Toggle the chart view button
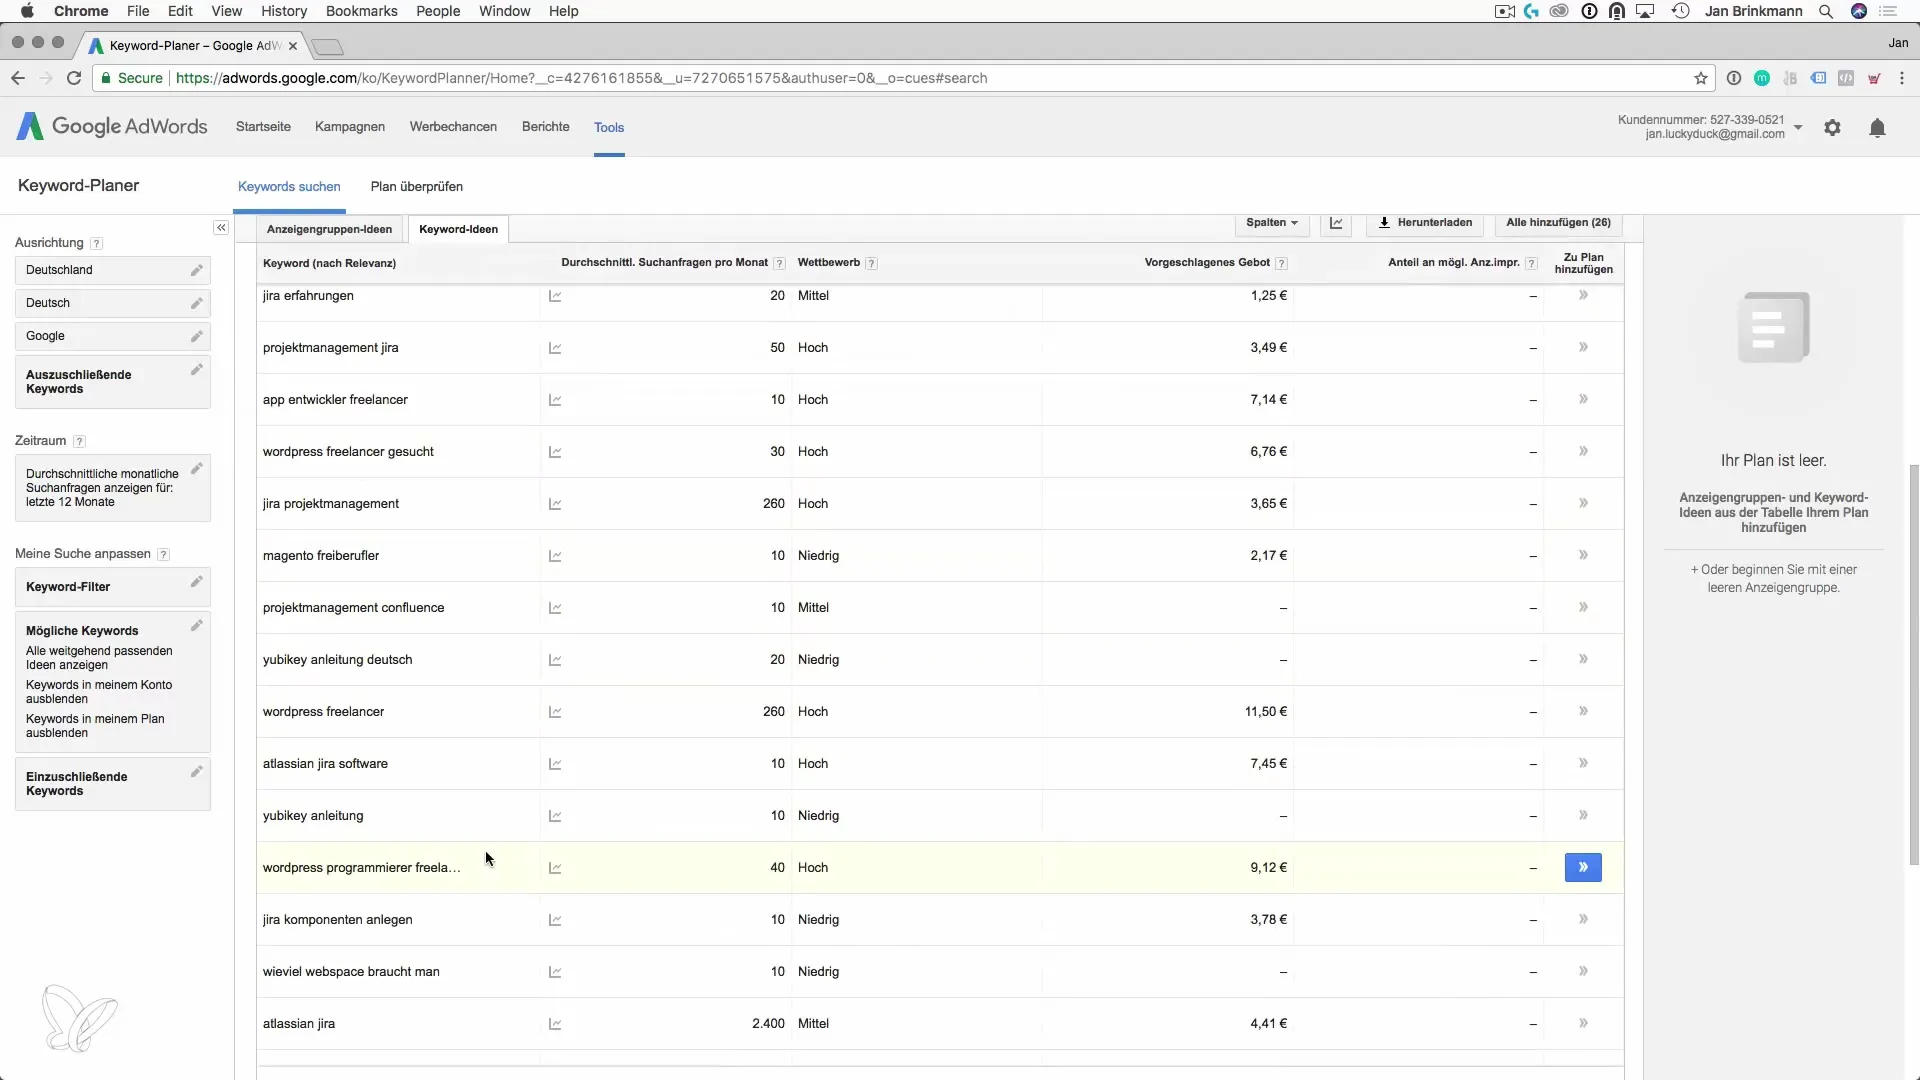Viewport: 1920px width, 1080px height. tap(1336, 223)
